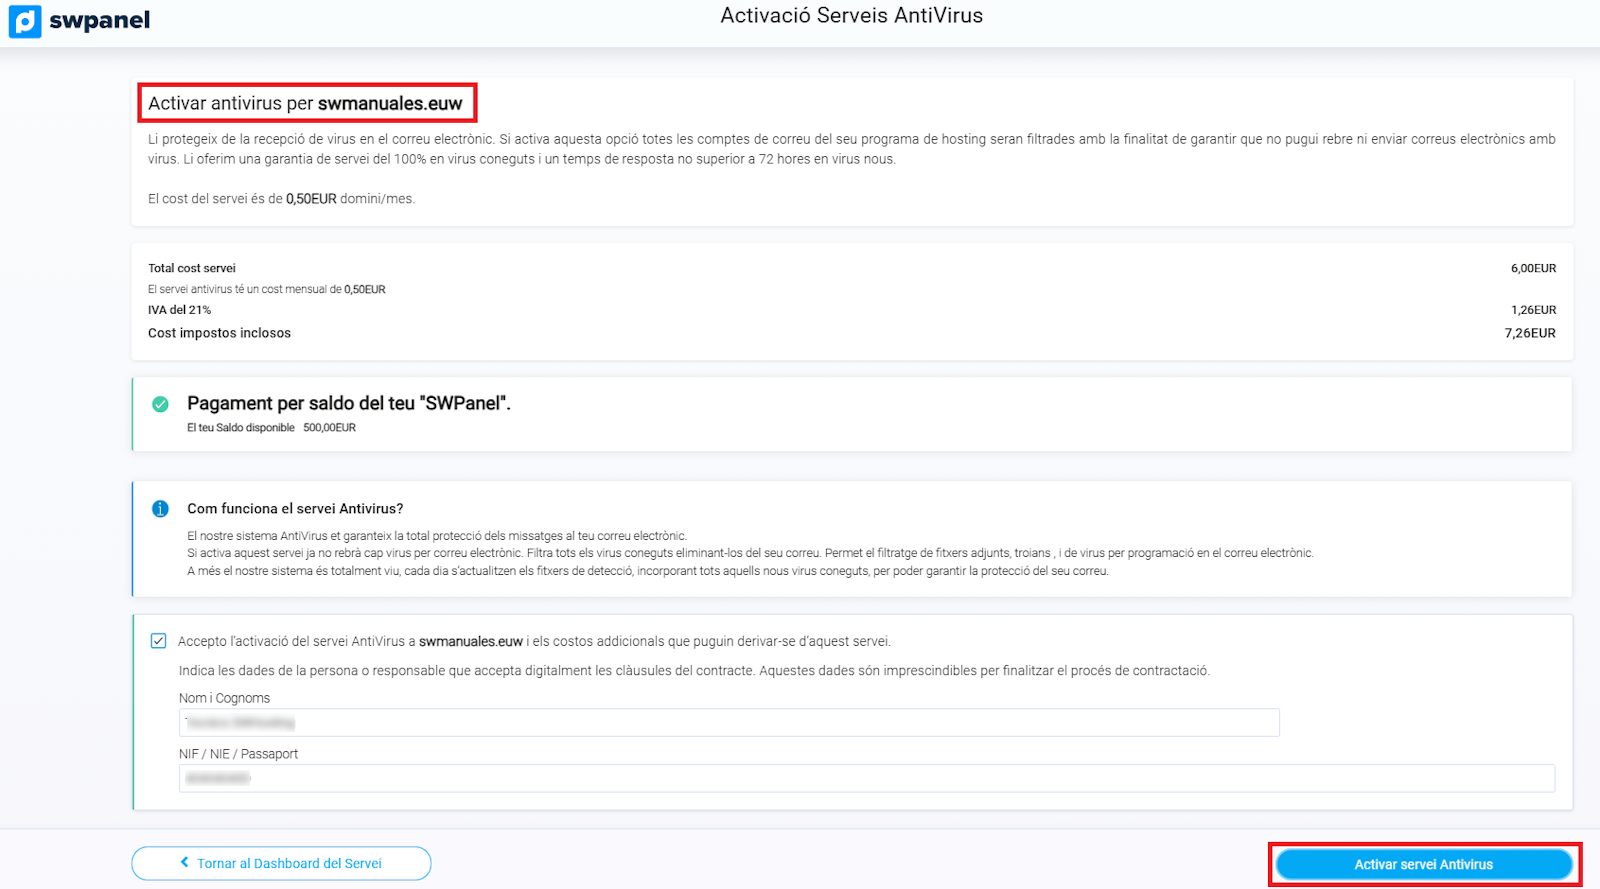Click the 'Com funciona el servei Antivirus?' heading

(x=295, y=509)
